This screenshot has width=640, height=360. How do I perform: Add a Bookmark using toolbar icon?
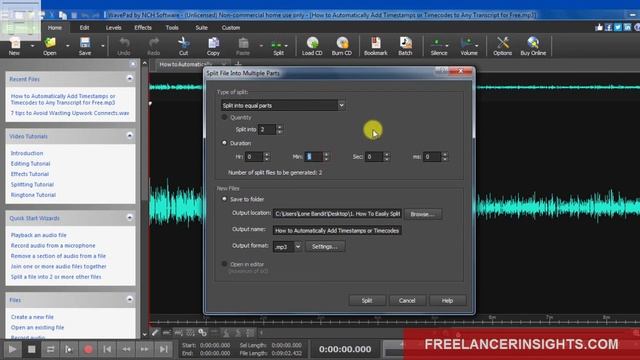pos(376,46)
